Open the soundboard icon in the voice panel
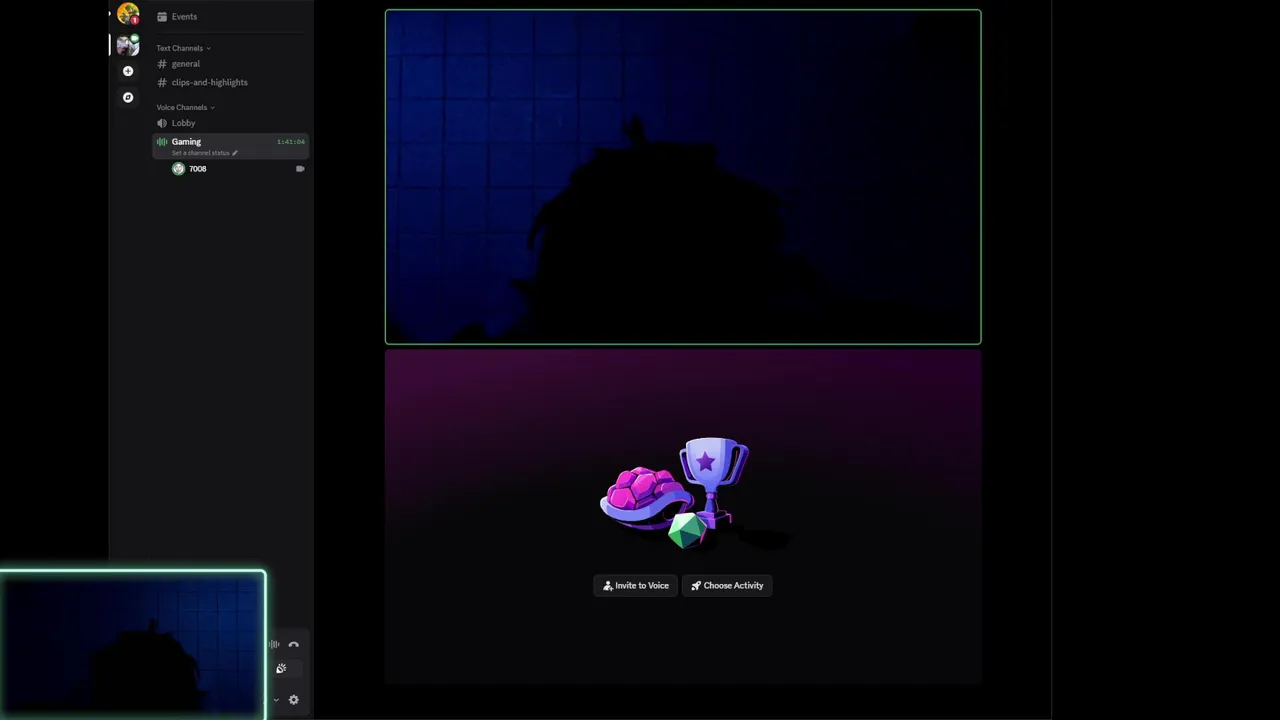 281,668
